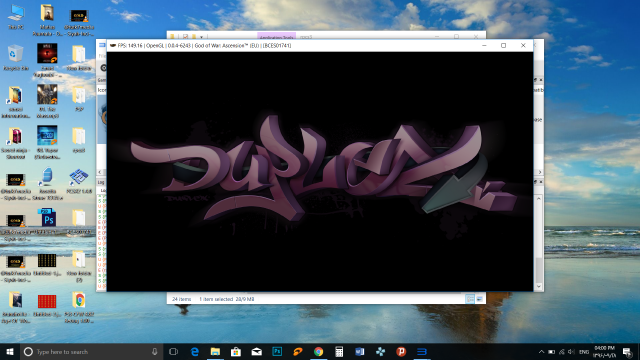The image size is (640, 360).
Task: Select '01. The blues.mp3' on the desktop
Action: click(x=47, y=101)
